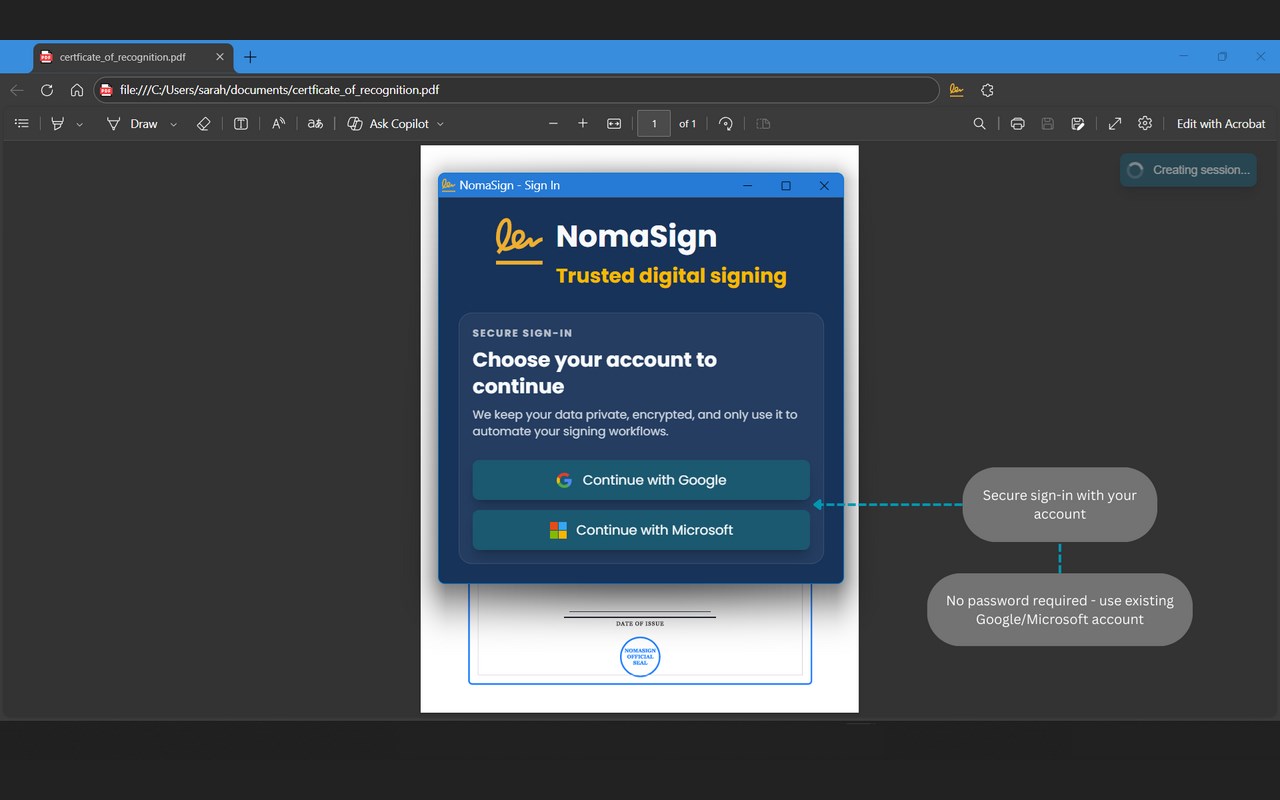Open the PDF table of contents panel
1280x800 pixels.
[x=22, y=124]
